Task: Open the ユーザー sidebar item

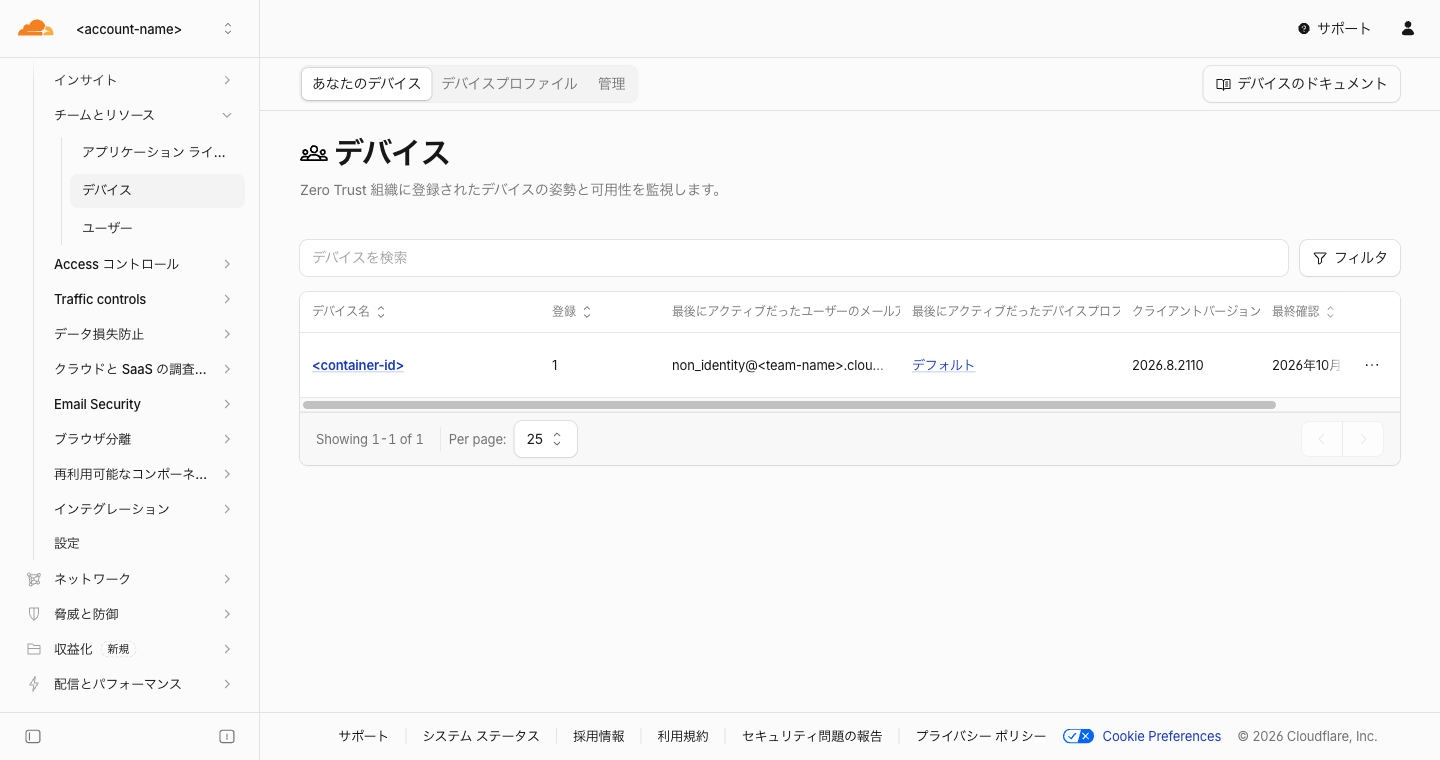Action: click(157, 228)
